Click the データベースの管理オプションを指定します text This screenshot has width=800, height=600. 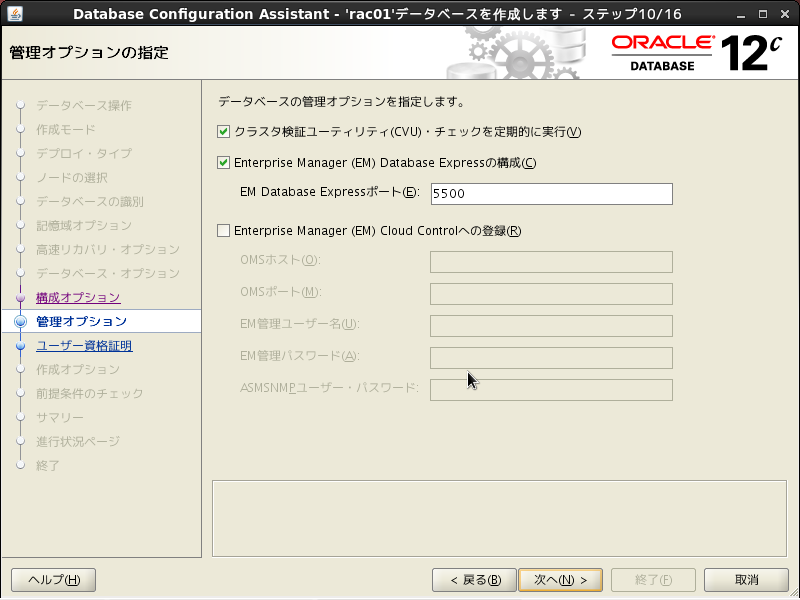coord(341,102)
